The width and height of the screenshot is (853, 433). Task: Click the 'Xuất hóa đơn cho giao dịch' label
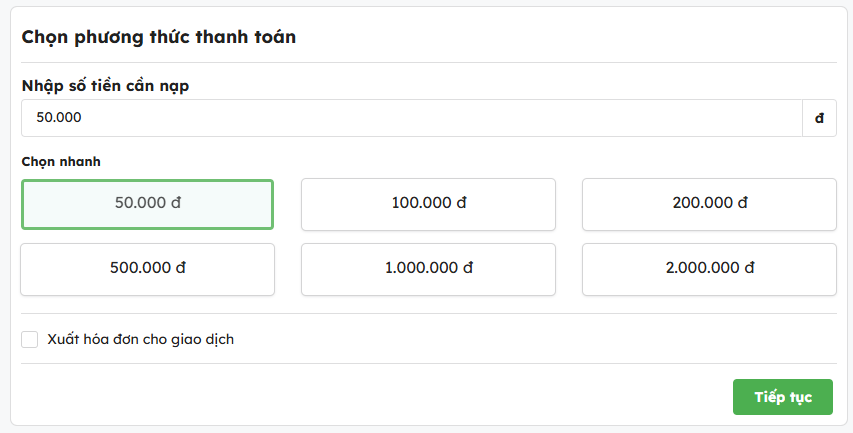pyautogui.click(x=140, y=340)
